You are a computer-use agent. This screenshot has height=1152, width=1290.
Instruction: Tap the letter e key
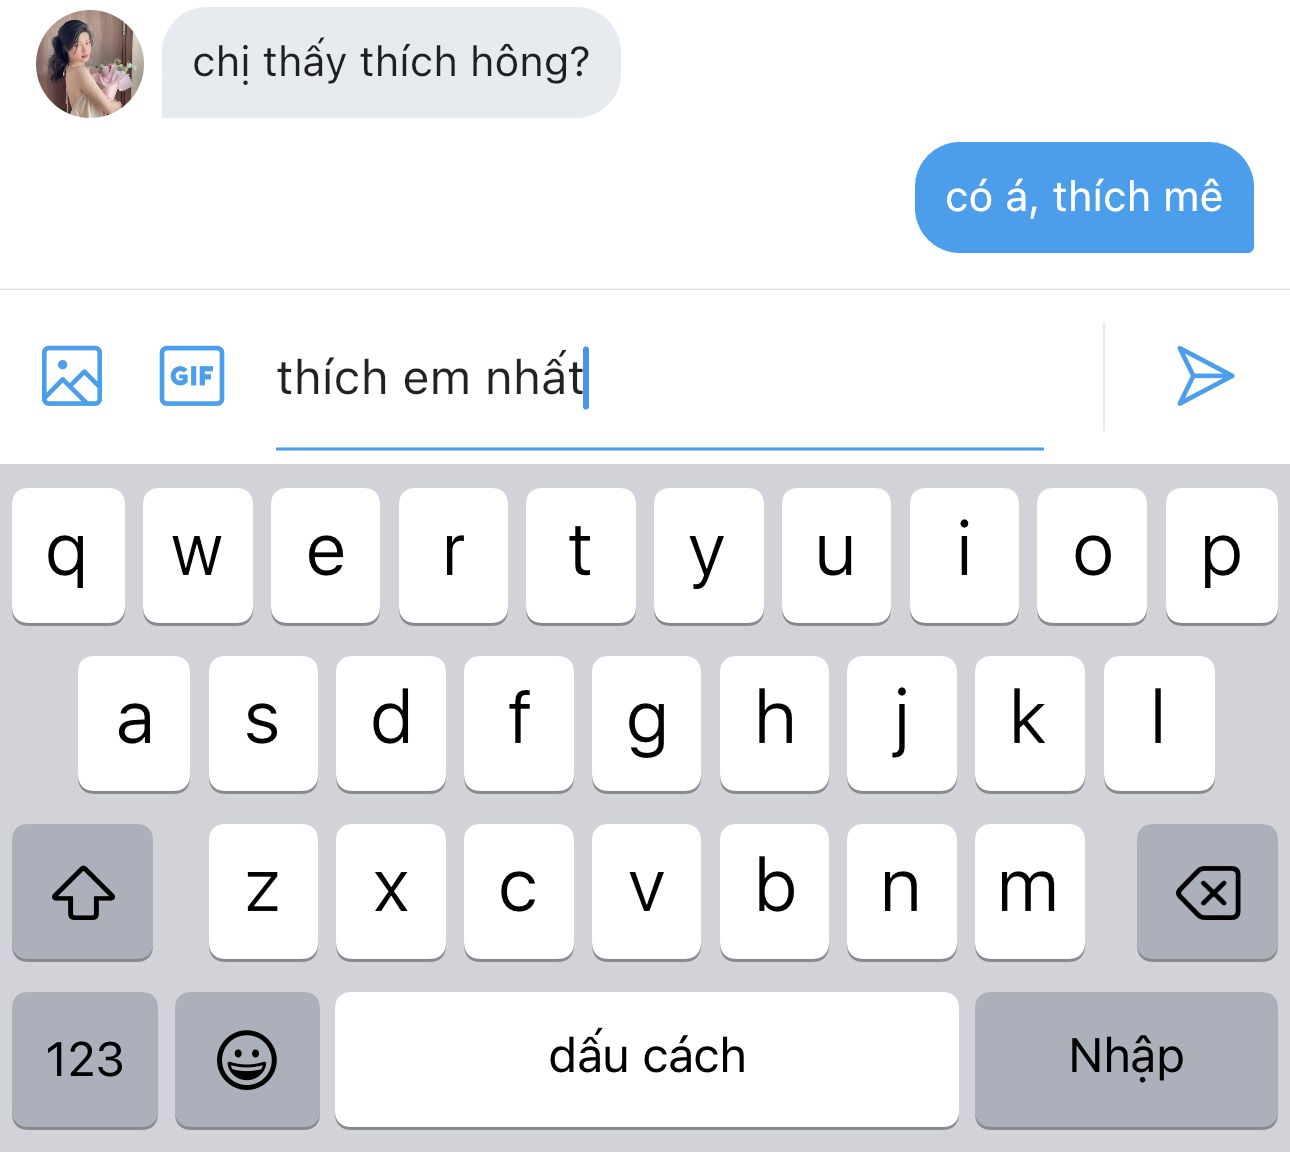coord(325,556)
